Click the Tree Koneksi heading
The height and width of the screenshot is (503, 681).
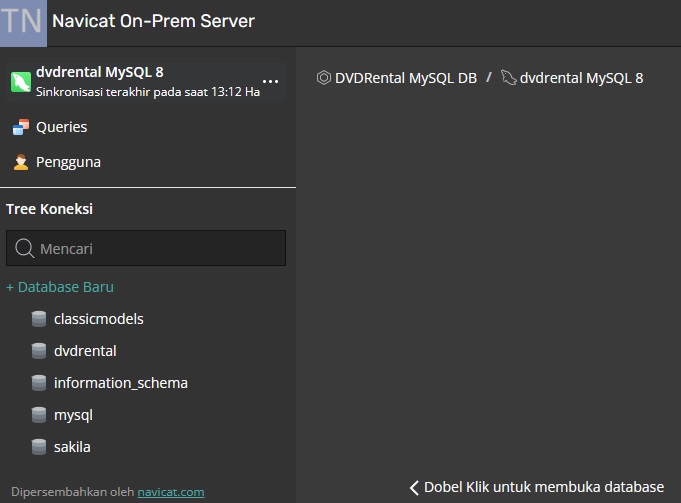49,209
